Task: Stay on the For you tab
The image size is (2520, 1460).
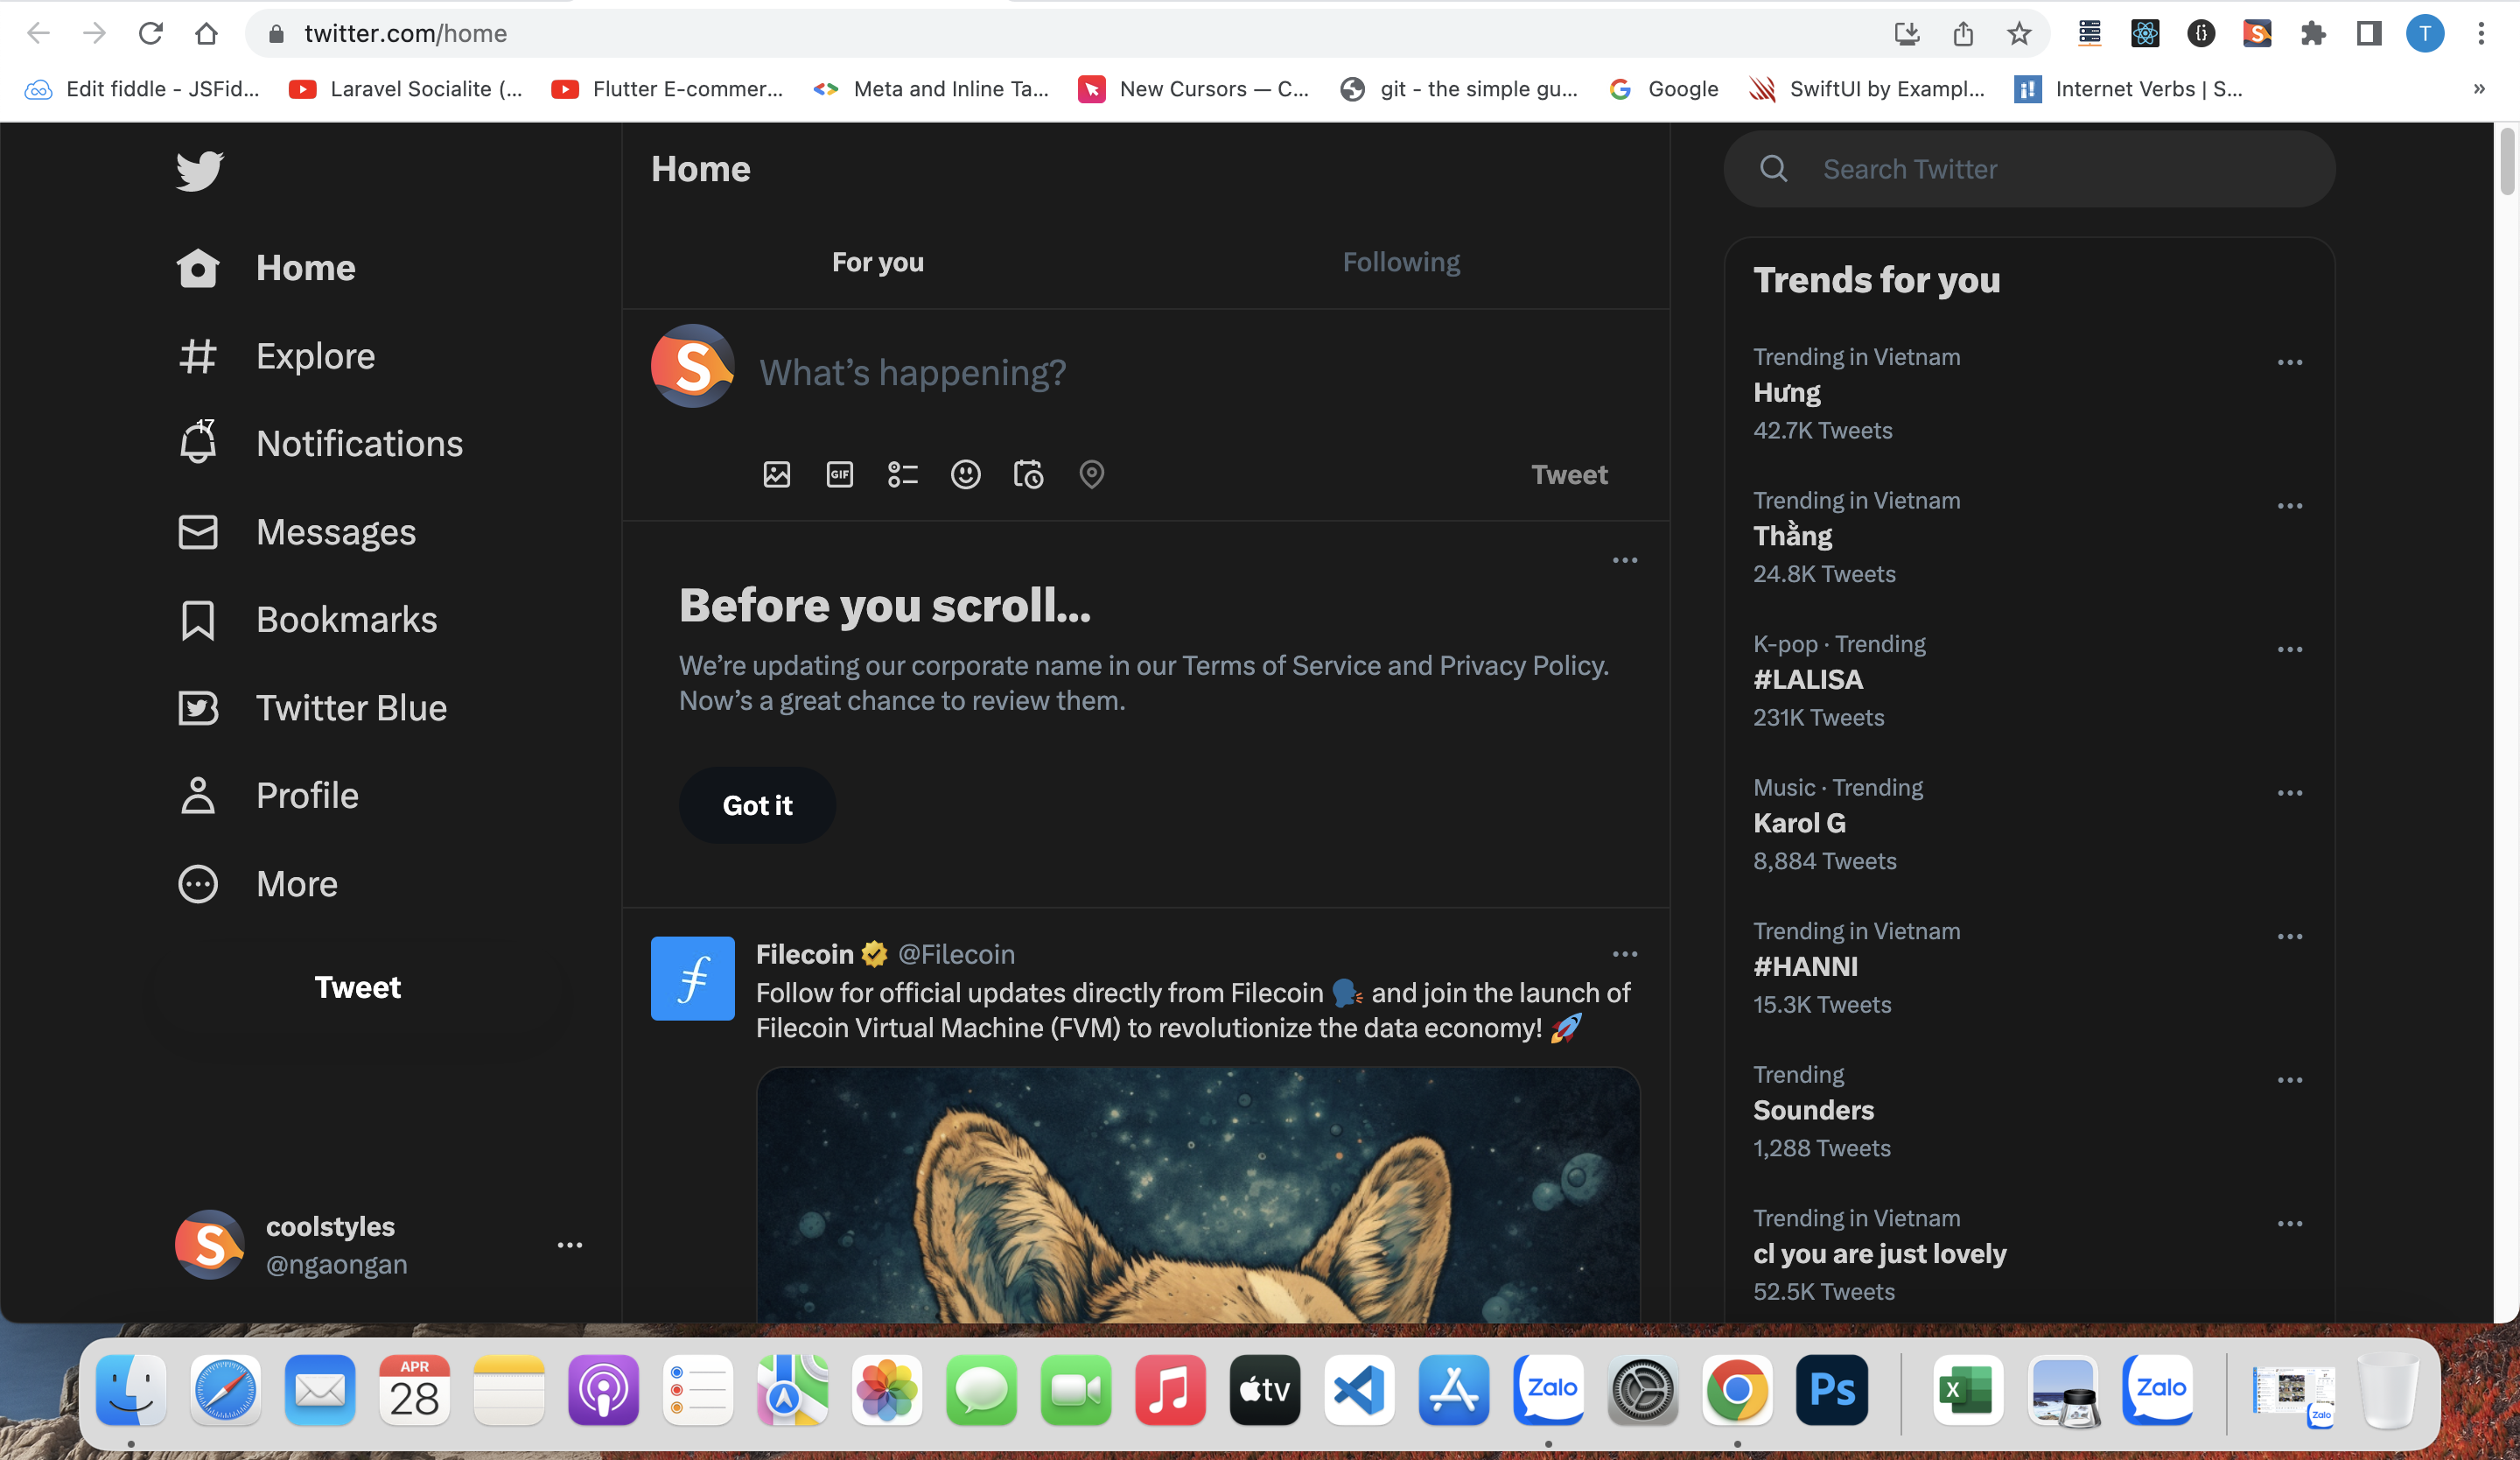Action: click(877, 261)
